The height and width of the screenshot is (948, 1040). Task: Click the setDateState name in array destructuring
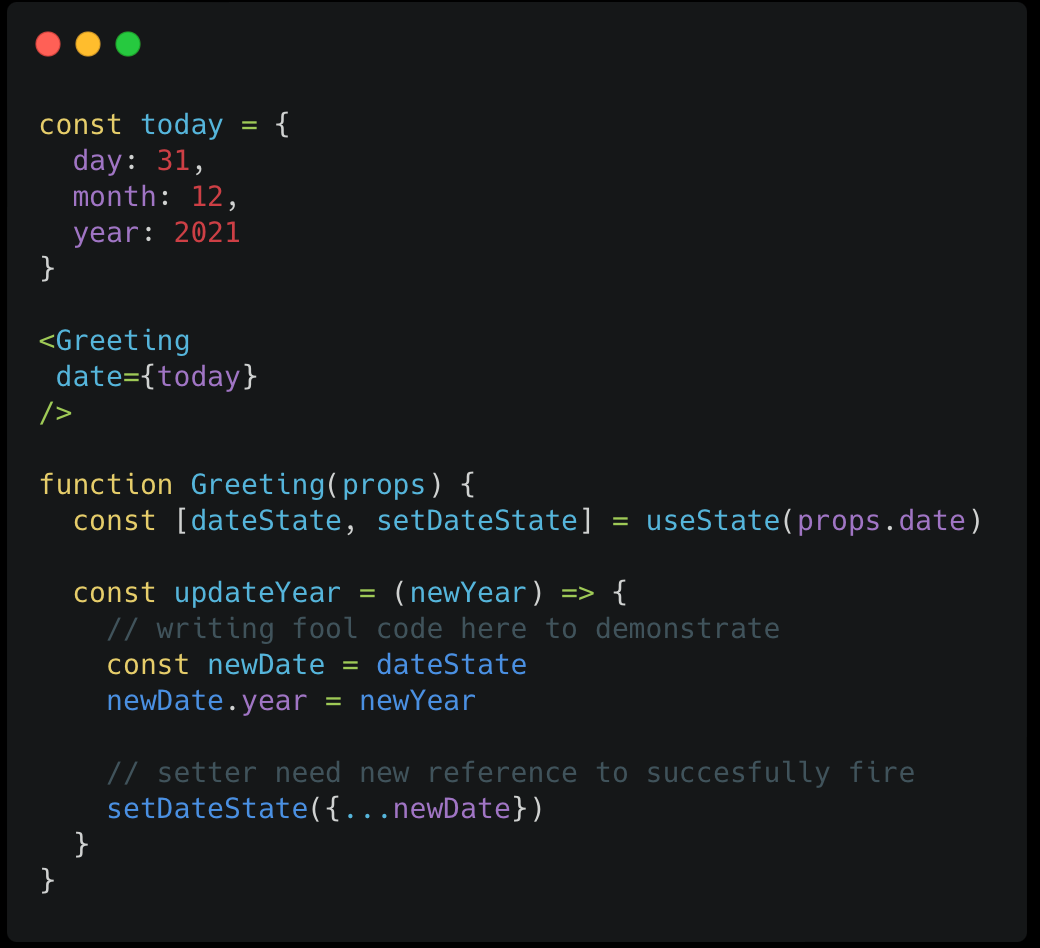(x=477, y=521)
